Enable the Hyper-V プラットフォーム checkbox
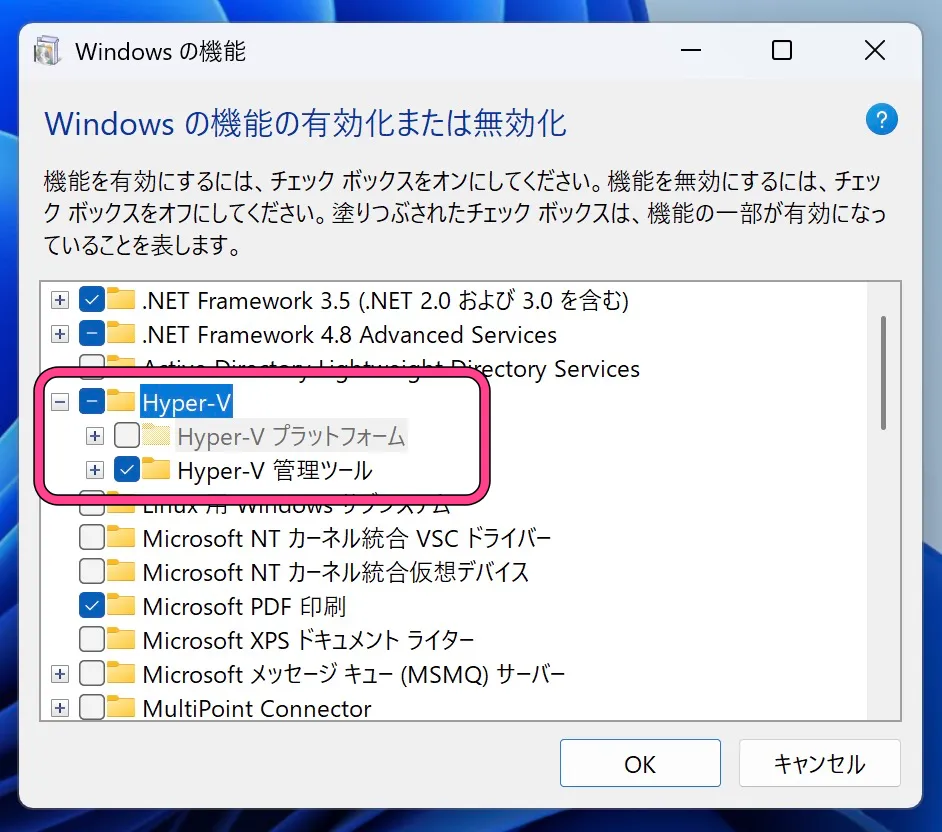 pyautogui.click(x=128, y=436)
